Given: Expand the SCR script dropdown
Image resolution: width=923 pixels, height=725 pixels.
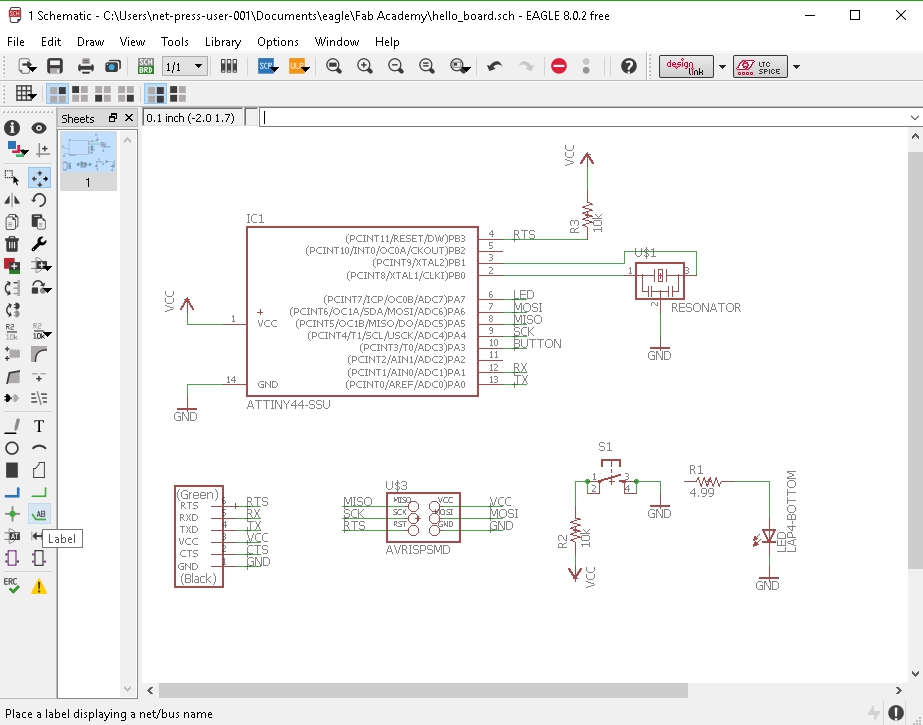Looking at the screenshot, I should pos(275,69).
